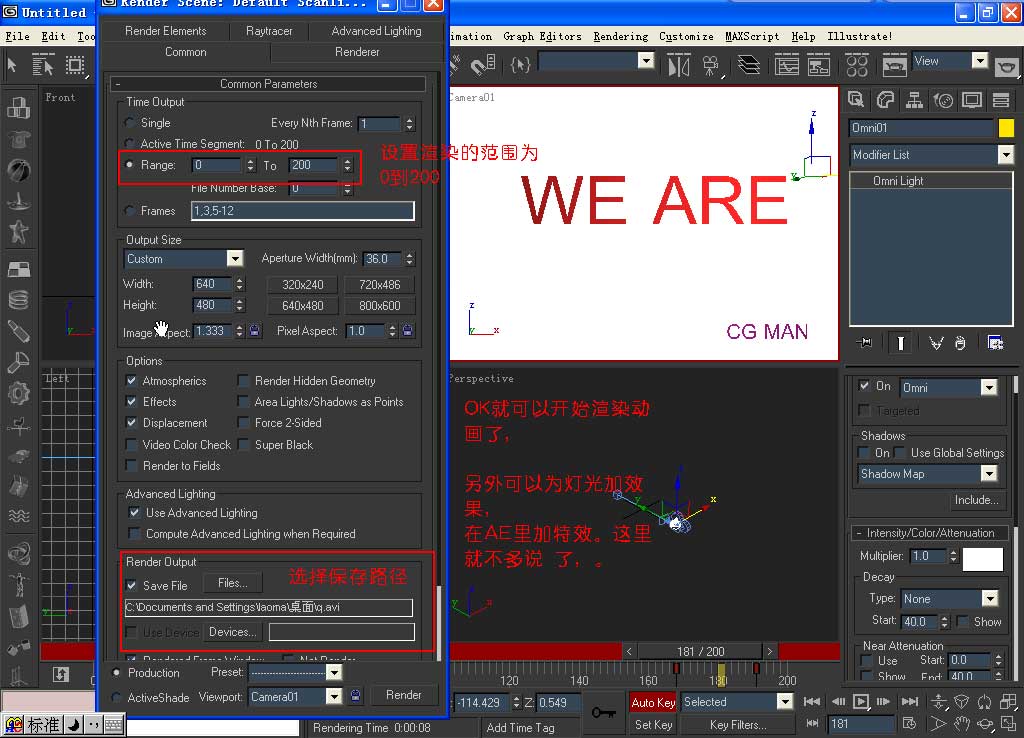This screenshot has width=1024, height=738.
Task: Switch to the Hierarchy command panel
Action: pos(914,100)
